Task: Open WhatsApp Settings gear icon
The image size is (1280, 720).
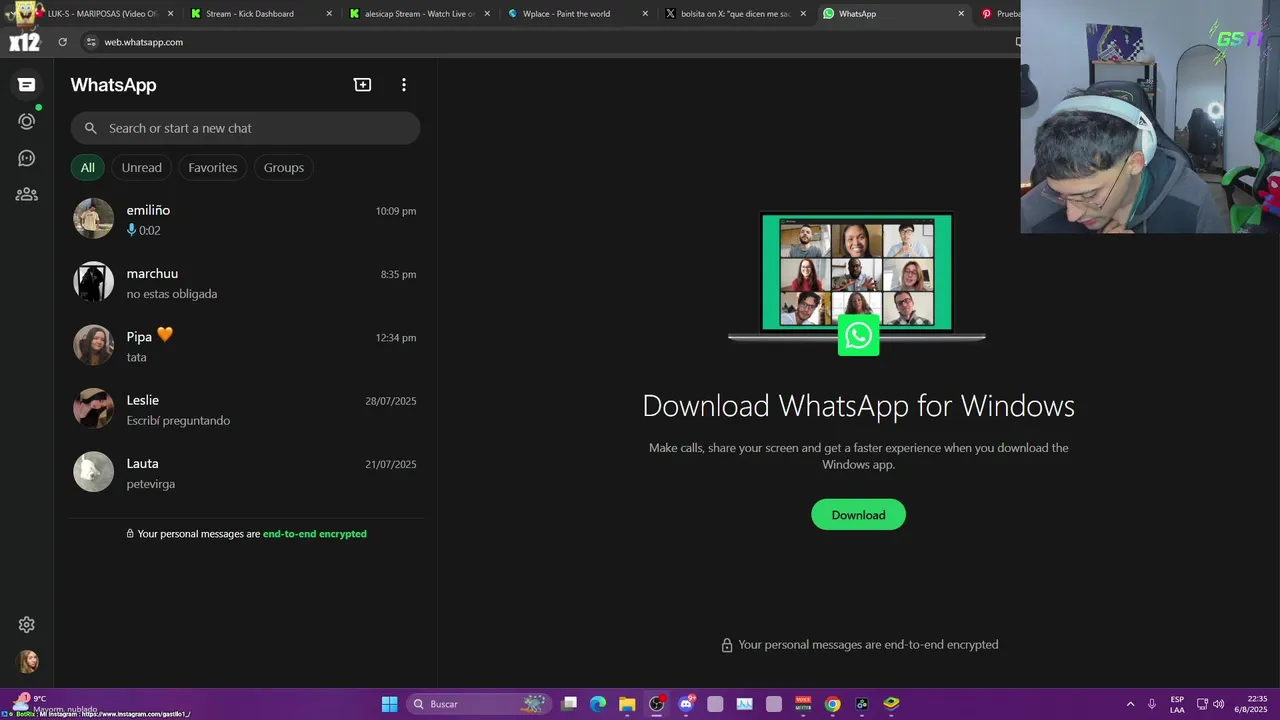Action: pos(26,624)
